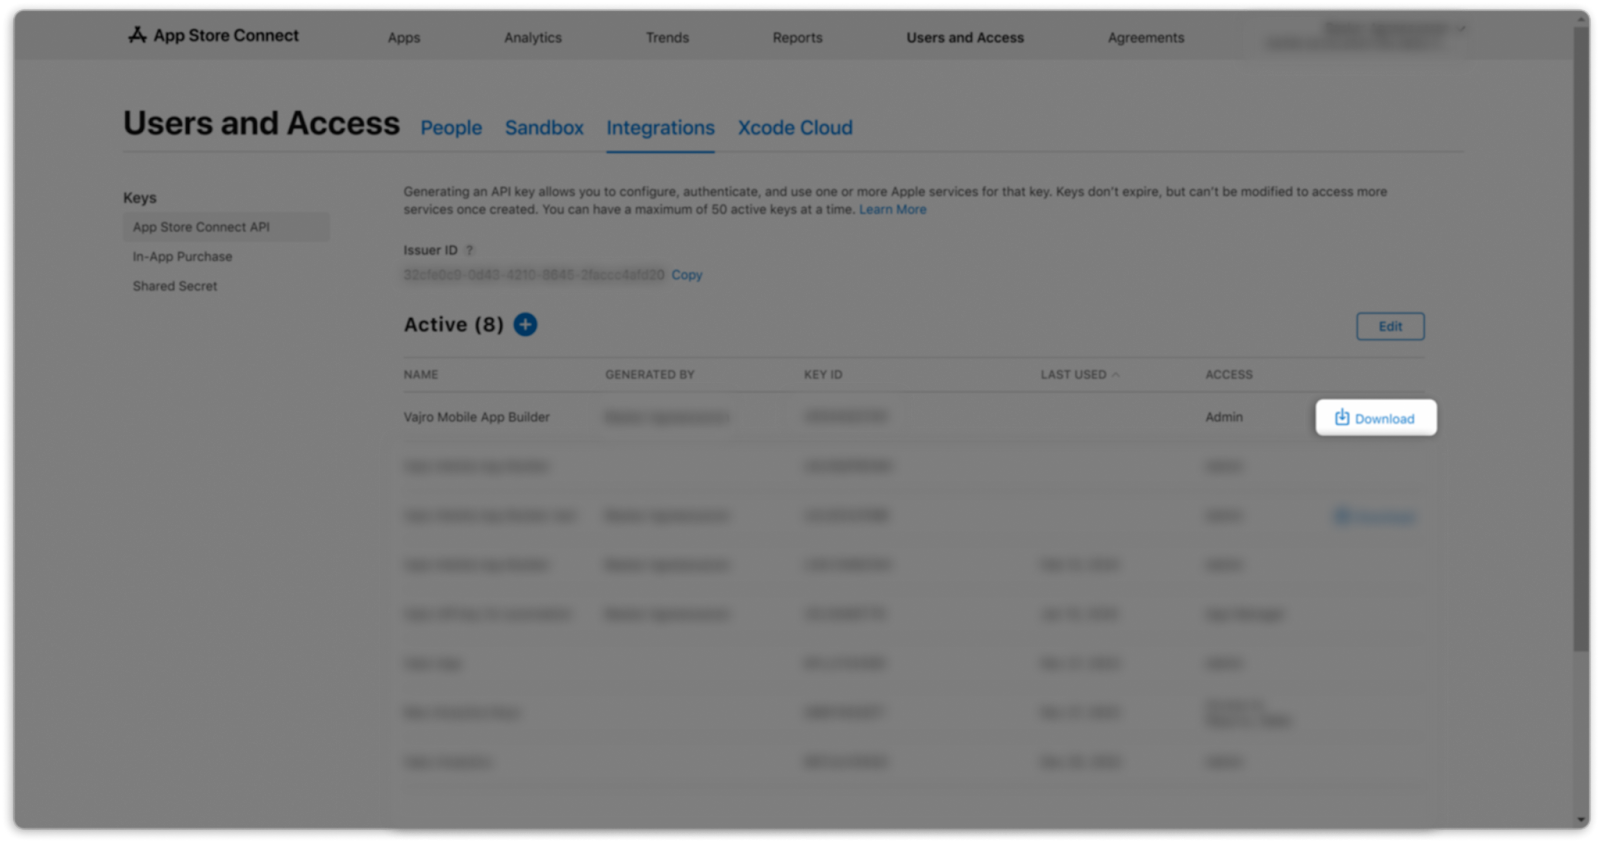Click the Active (8) heading
This screenshot has width=1600, height=843.
(x=454, y=324)
